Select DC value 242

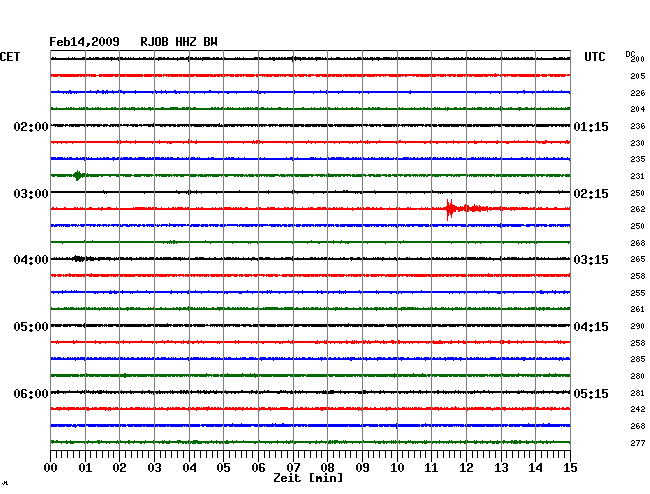pyautogui.click(x=638, y=409)
